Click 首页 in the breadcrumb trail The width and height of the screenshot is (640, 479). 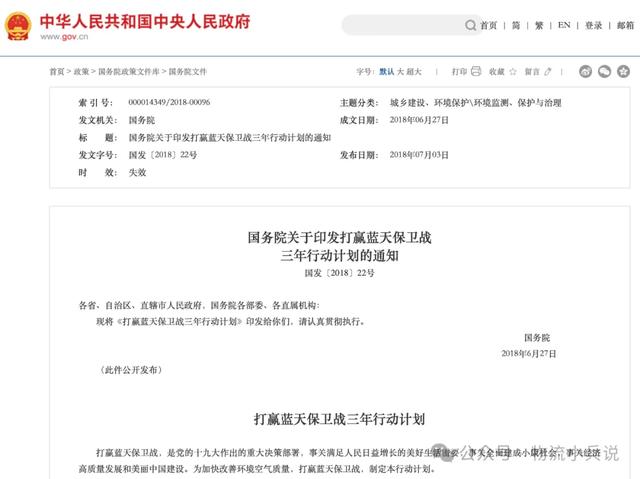pyautogui.click(x=57, y=72)
